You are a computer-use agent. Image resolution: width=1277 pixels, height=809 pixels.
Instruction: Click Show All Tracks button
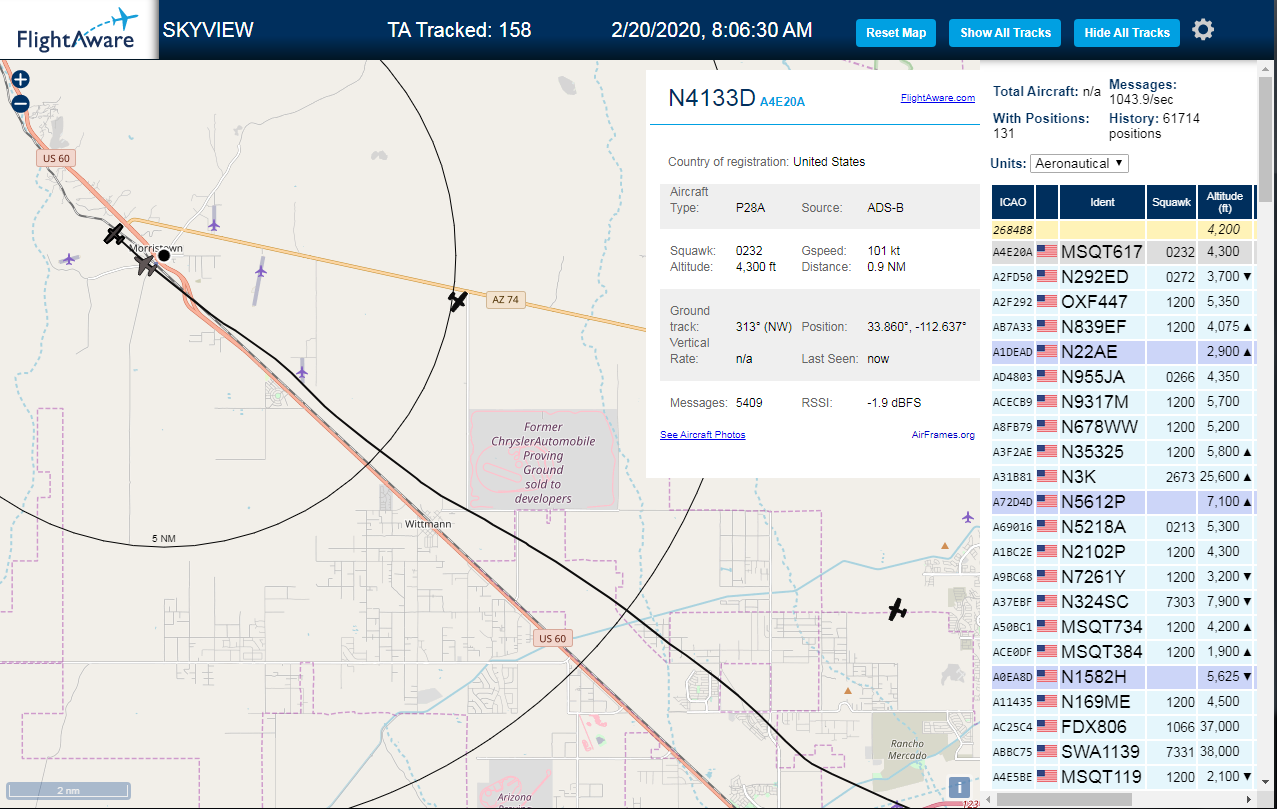click(1005, 32)
